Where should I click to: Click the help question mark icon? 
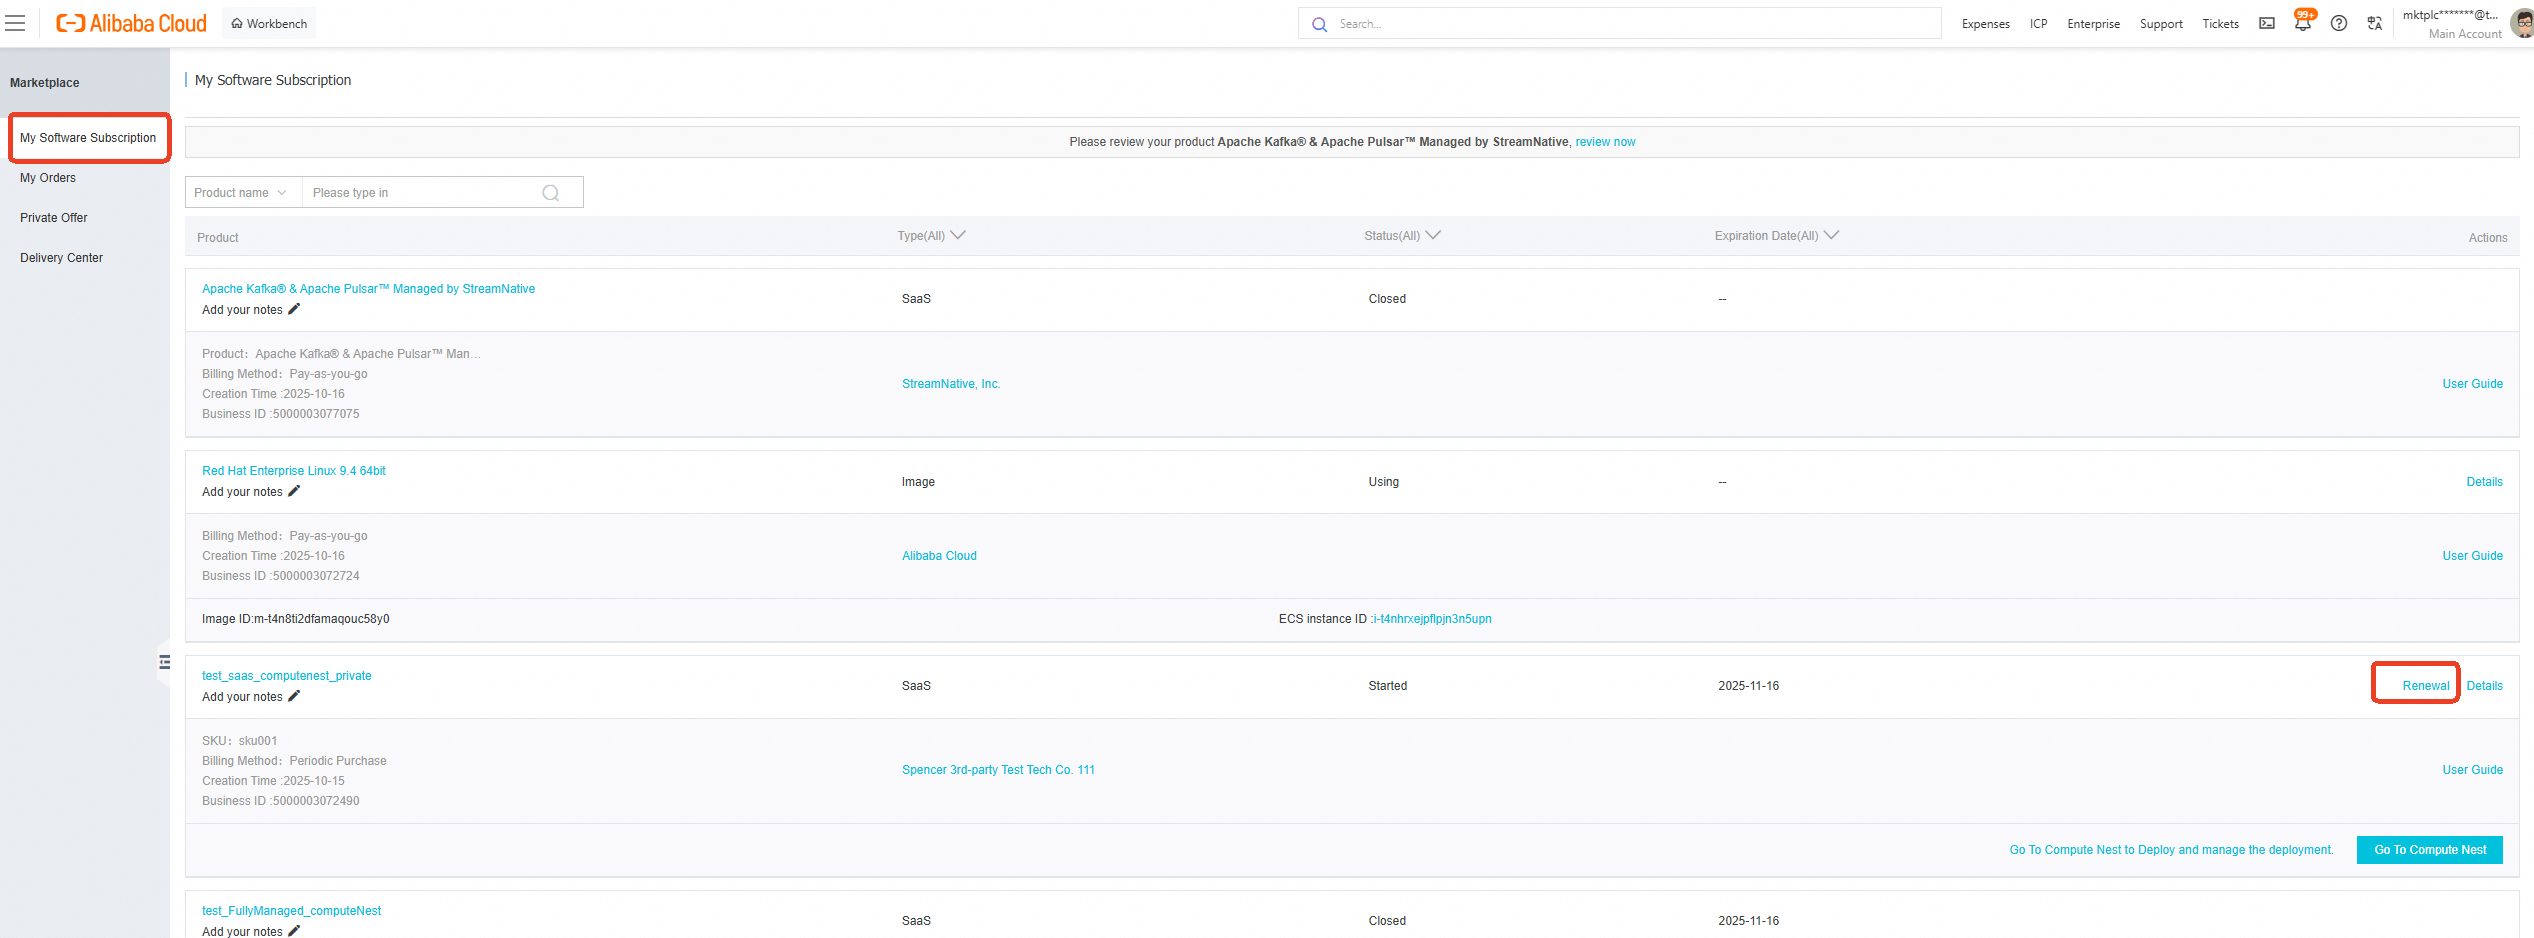(x=2339, y=23)
